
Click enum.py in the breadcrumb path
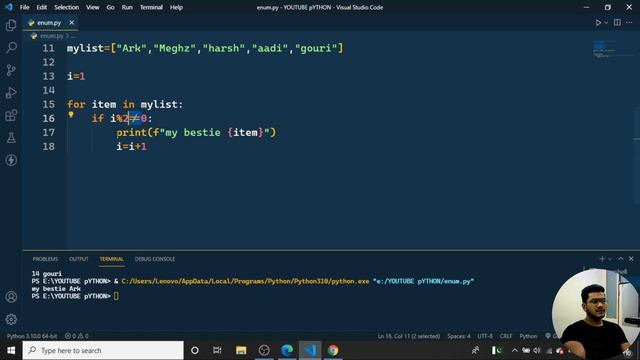tap(51, 36)
